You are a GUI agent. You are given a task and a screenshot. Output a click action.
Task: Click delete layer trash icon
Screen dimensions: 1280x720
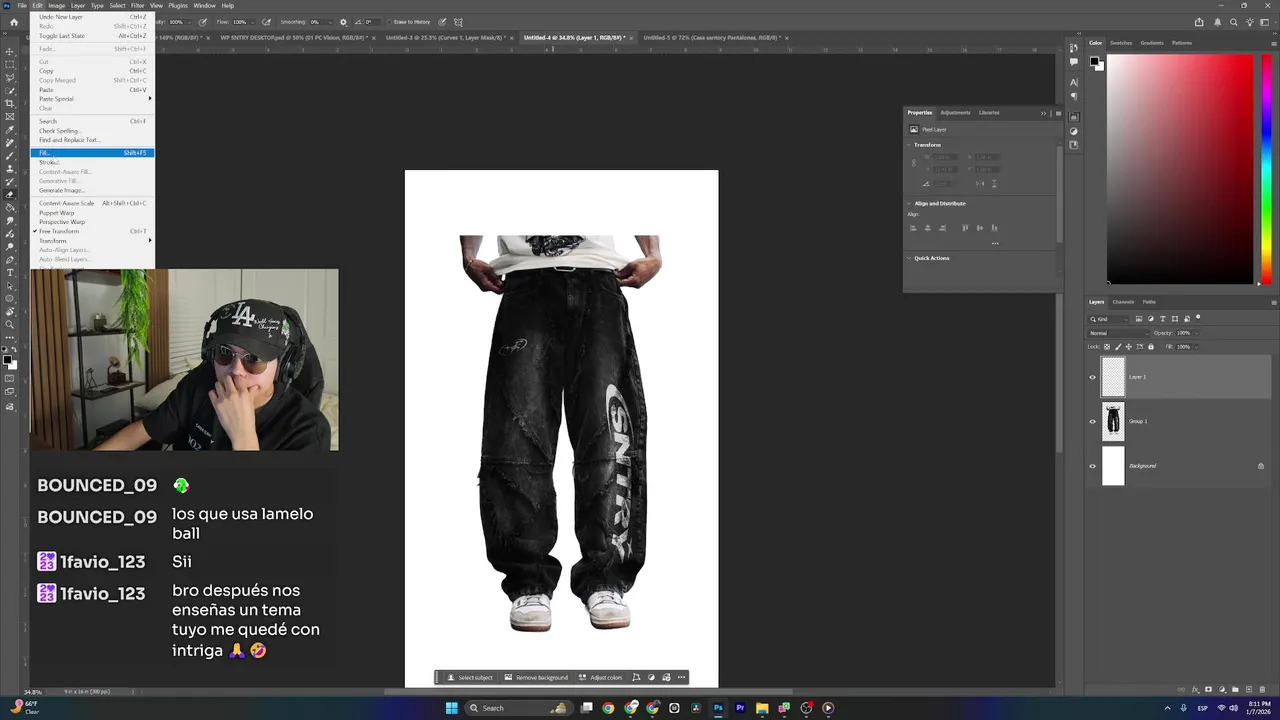pos(1263,689)
